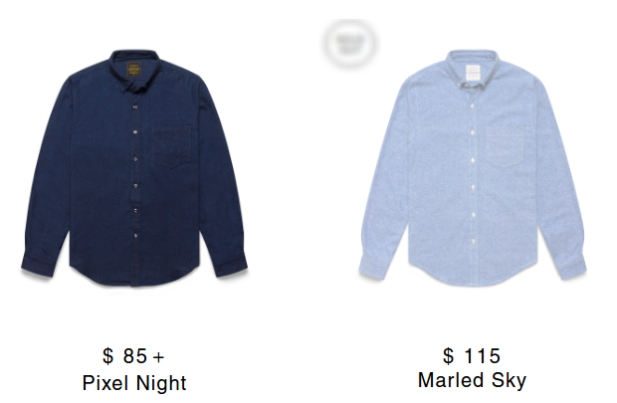The image size is (617, 403).
Task: Click the left cuff of the navy shirt
Action: pyautogui.click(x=37, y=266)
